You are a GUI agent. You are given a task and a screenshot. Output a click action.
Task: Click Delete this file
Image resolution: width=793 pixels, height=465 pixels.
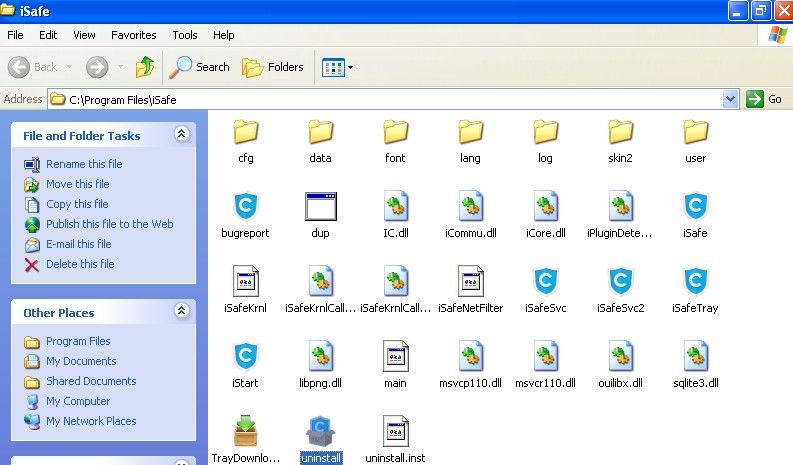point(69,264)
